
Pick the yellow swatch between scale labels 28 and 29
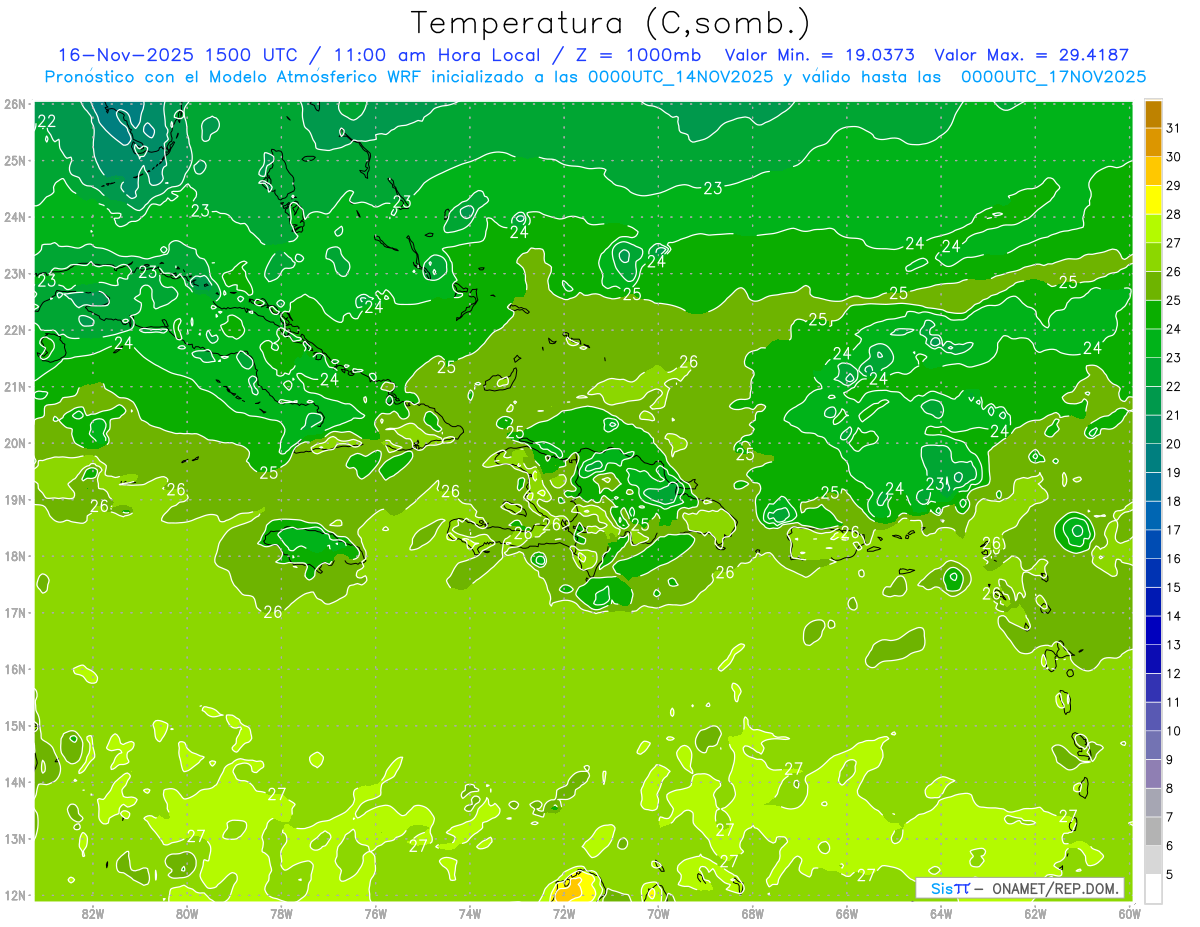1153,200
